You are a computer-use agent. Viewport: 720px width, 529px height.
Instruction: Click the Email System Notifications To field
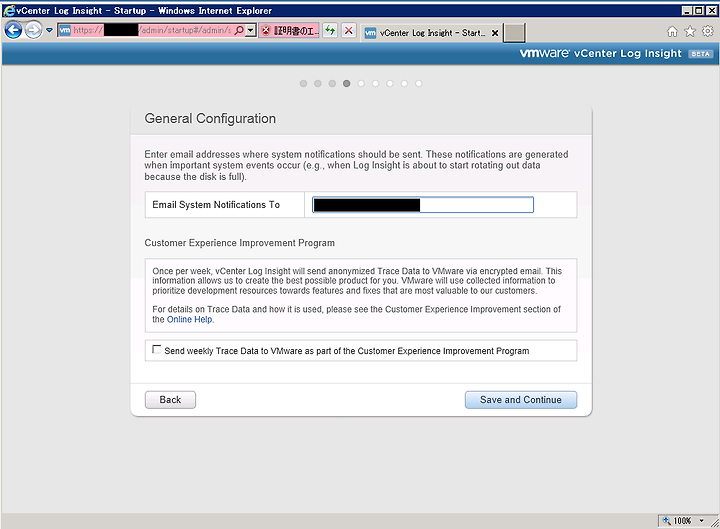point(423,205)
